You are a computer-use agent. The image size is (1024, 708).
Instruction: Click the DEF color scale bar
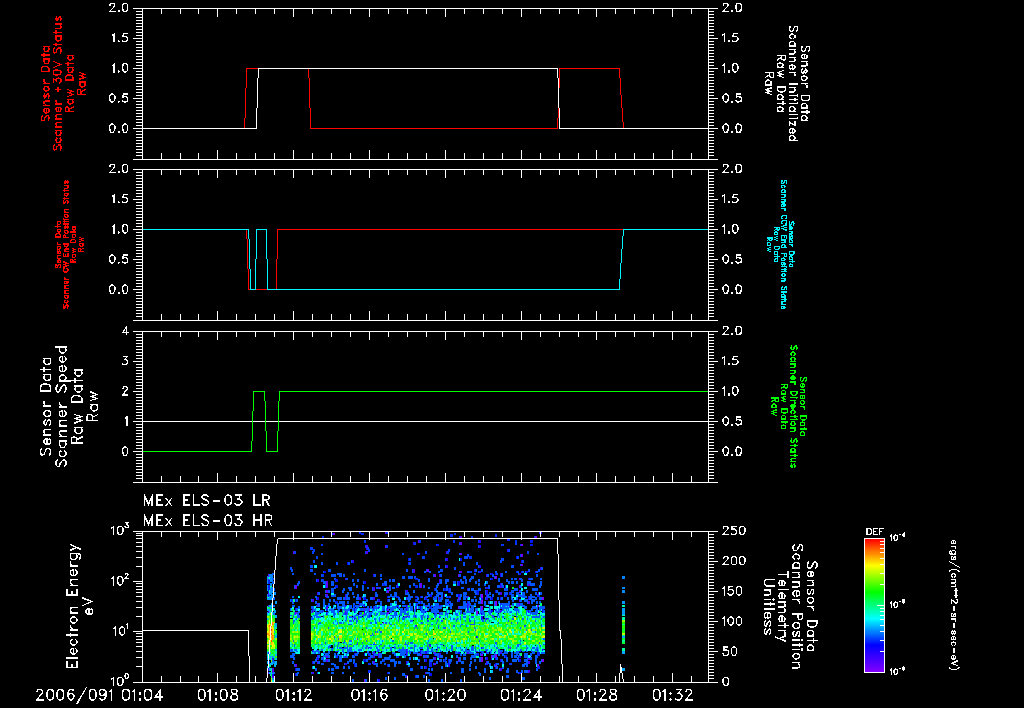coord(874,605)
